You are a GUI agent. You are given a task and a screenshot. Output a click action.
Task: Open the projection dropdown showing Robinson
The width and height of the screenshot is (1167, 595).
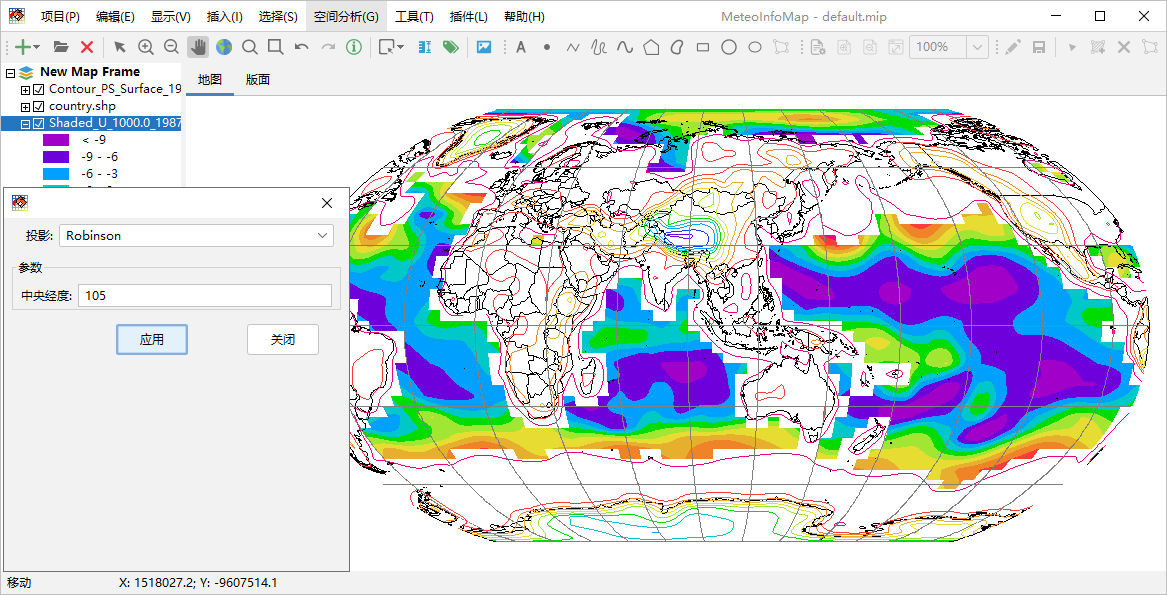click(197, 235)
